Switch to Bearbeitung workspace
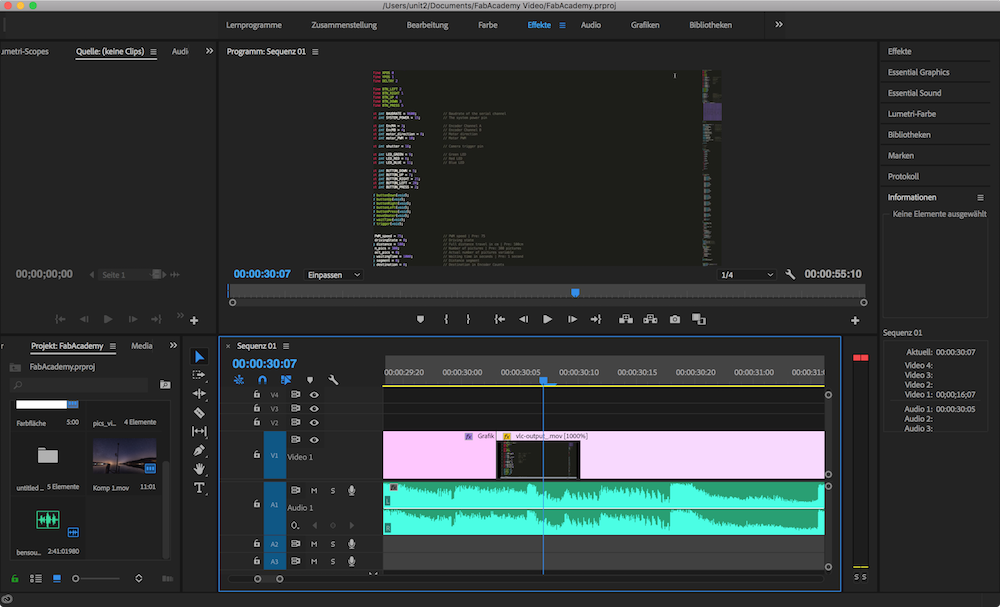1000x607 pixels. [x=427, y=25]
